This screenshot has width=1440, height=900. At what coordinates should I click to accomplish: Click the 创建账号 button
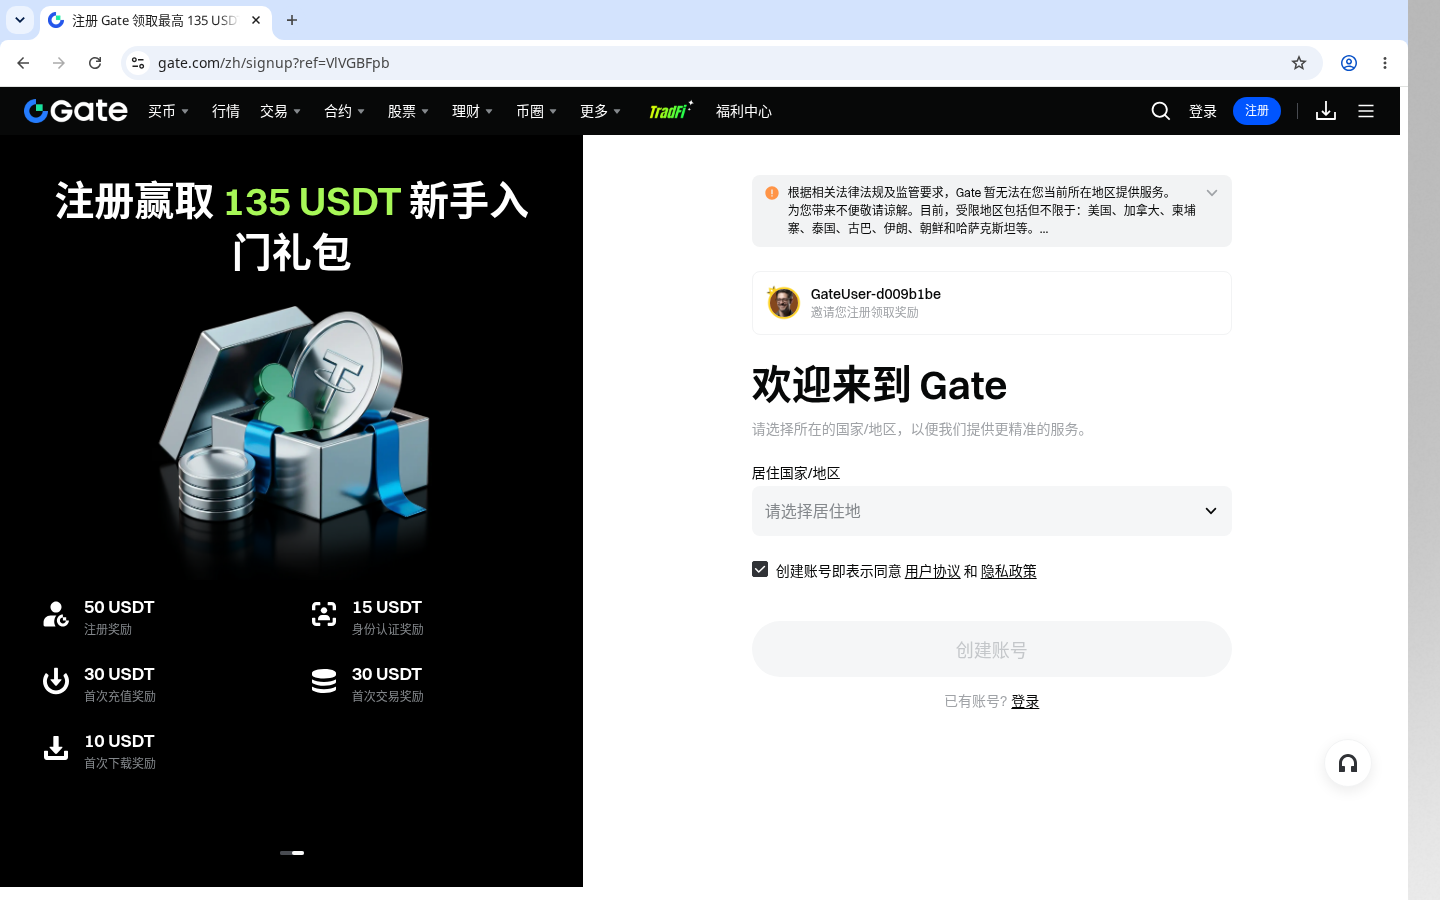(x=992, y=649)
